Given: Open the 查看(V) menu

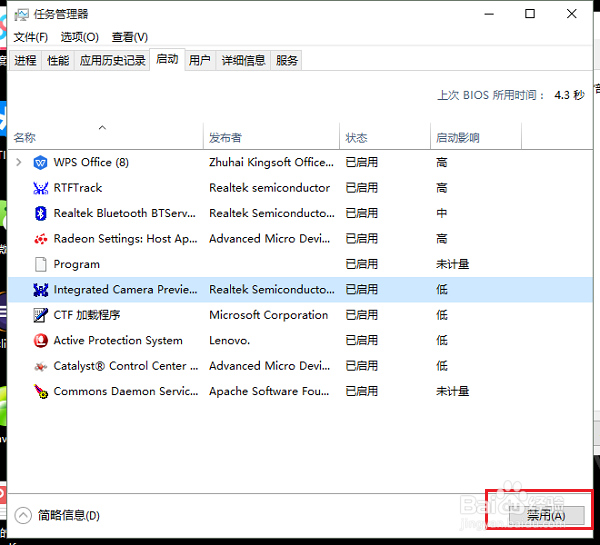Looking at the screenshot, I should [130, 37].
